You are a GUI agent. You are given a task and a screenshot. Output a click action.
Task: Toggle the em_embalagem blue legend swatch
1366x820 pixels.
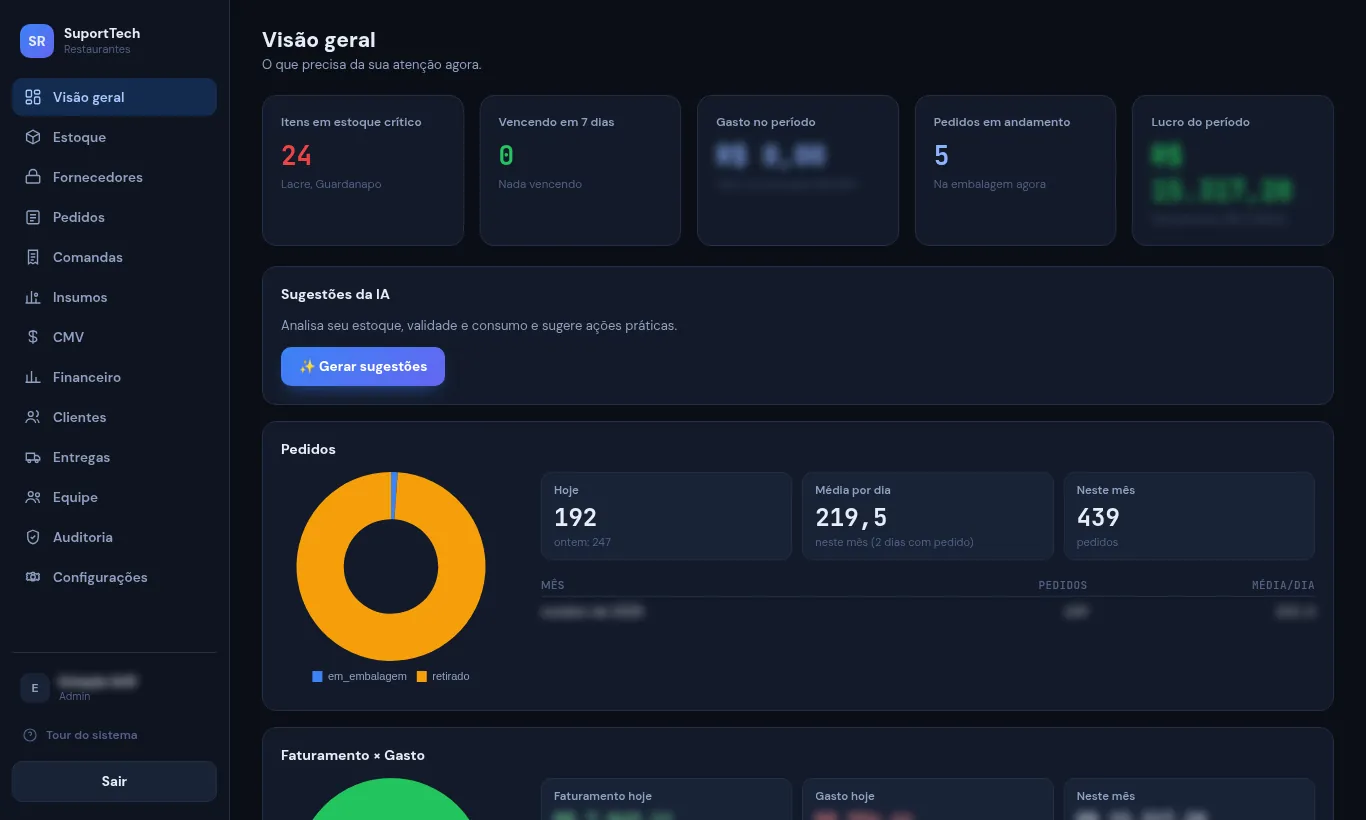317,677
